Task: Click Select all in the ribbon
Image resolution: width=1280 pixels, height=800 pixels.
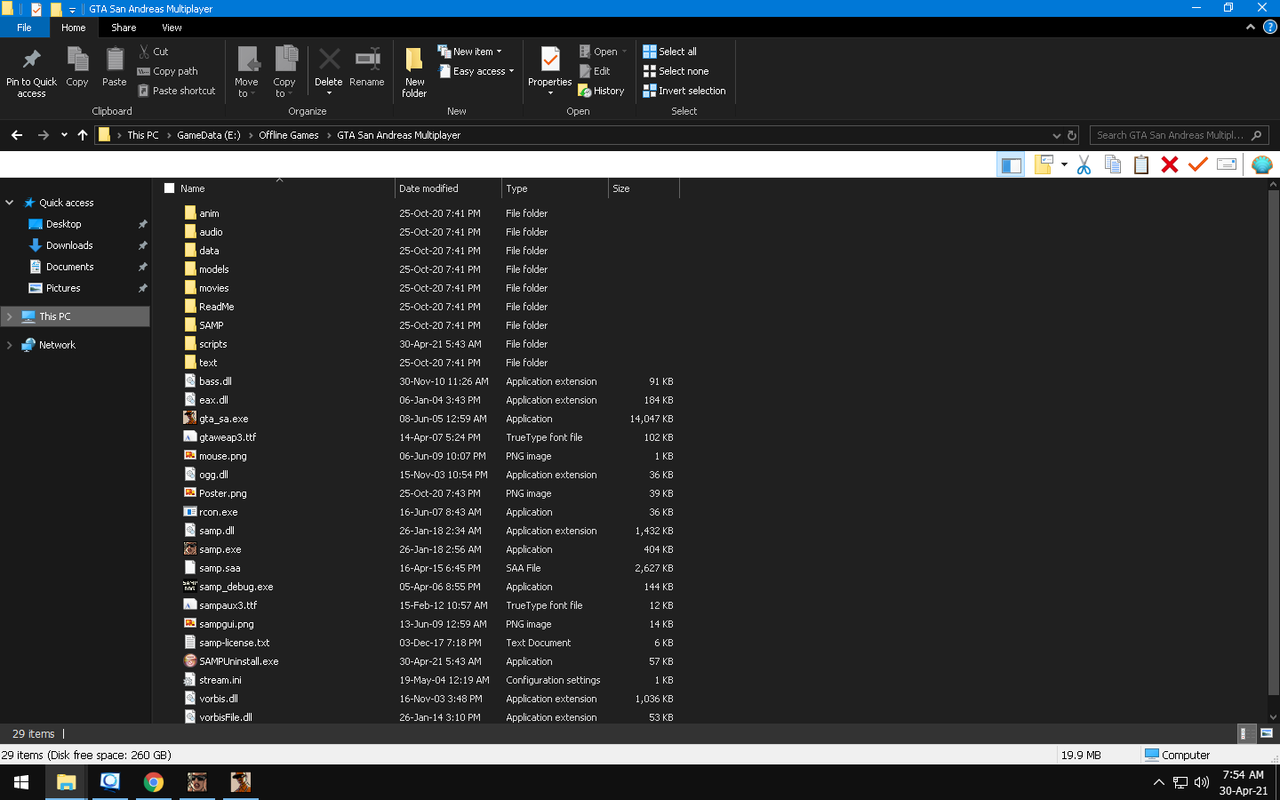Action: click(x=670, y=51)
